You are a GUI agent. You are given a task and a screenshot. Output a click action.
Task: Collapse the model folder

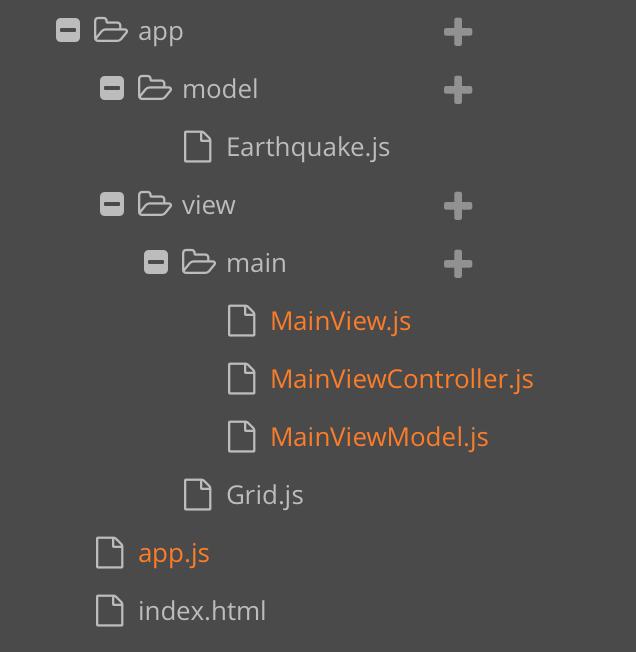point(112,88)
